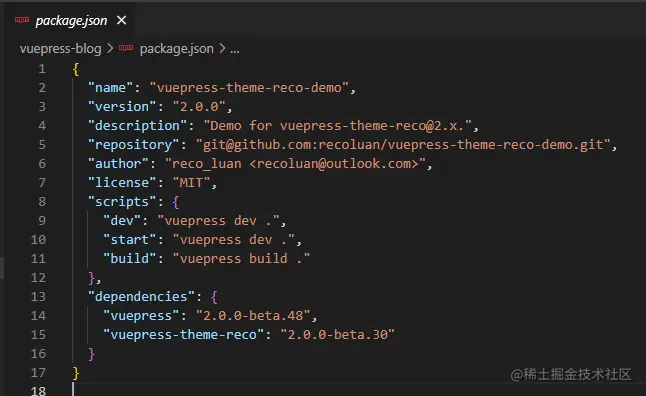
Task: Click the "vuepress dev ." value on line 10
Action: (234, 239)
